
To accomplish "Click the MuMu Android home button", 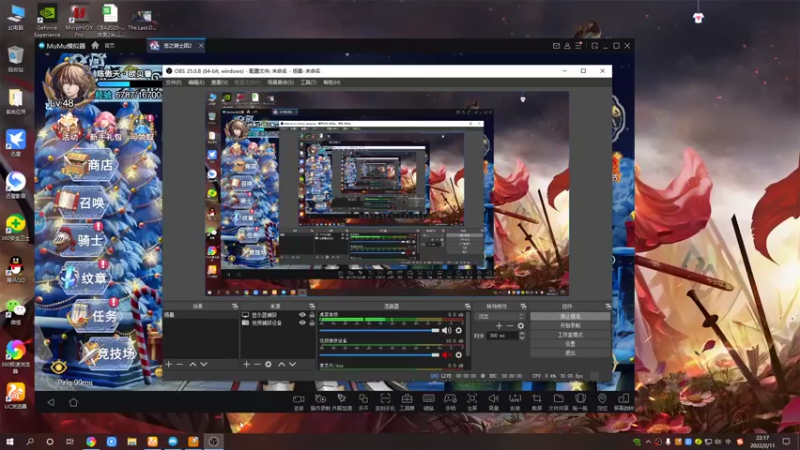I will pyautogui.click(x=73, y=403).
